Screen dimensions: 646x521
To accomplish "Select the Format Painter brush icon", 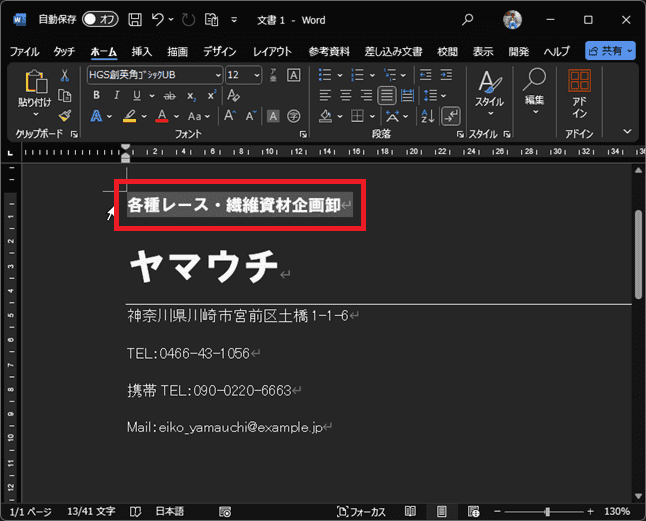I will click(x=65, y=115).
